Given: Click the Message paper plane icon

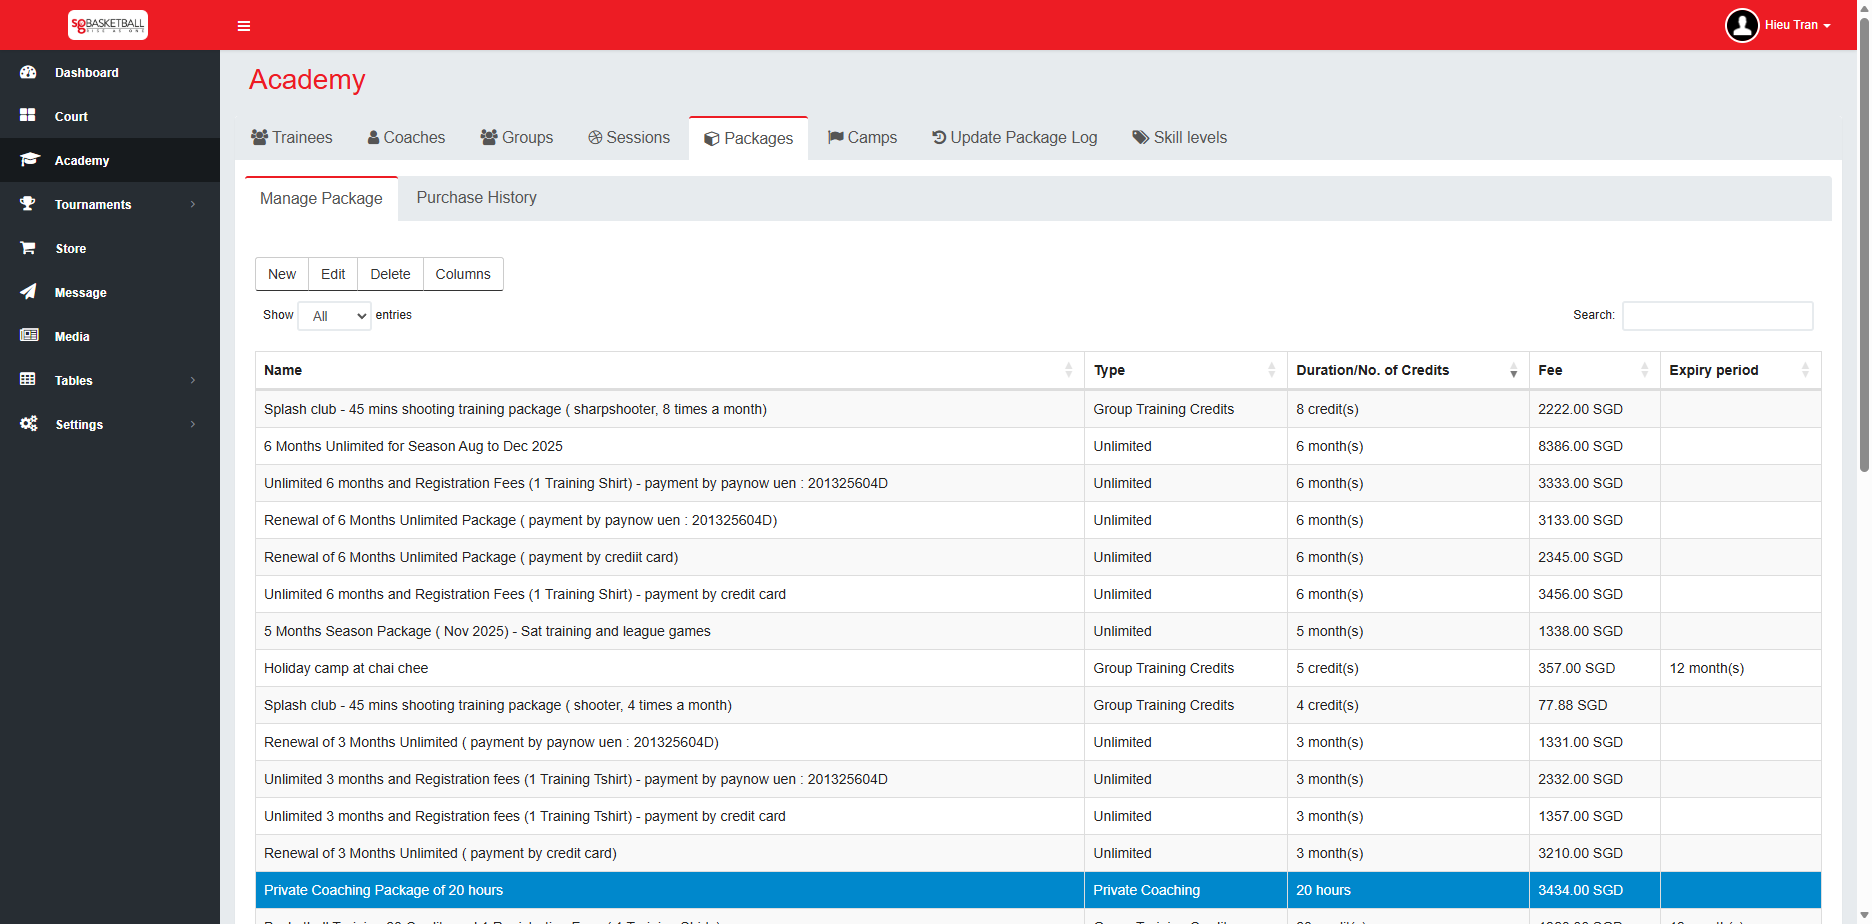Looking at the screenshot, I should pos(28,292).
